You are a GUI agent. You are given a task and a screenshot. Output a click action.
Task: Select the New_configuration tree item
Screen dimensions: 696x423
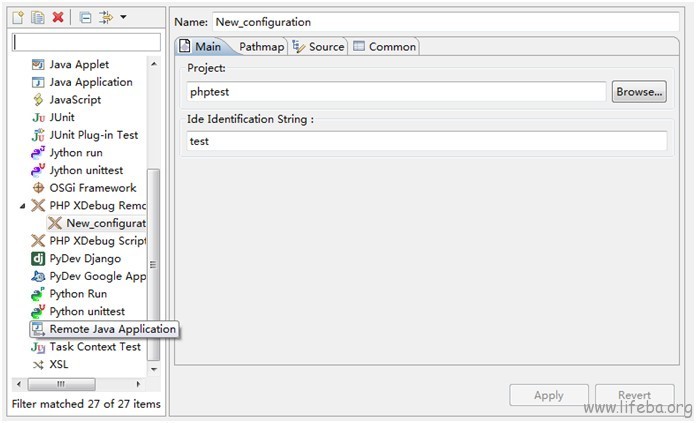click(x=105, y=223)
